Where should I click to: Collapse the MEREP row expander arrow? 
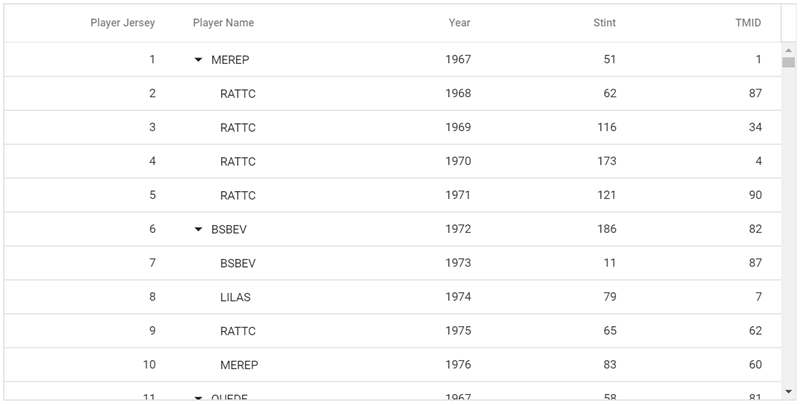click(198, 60)
